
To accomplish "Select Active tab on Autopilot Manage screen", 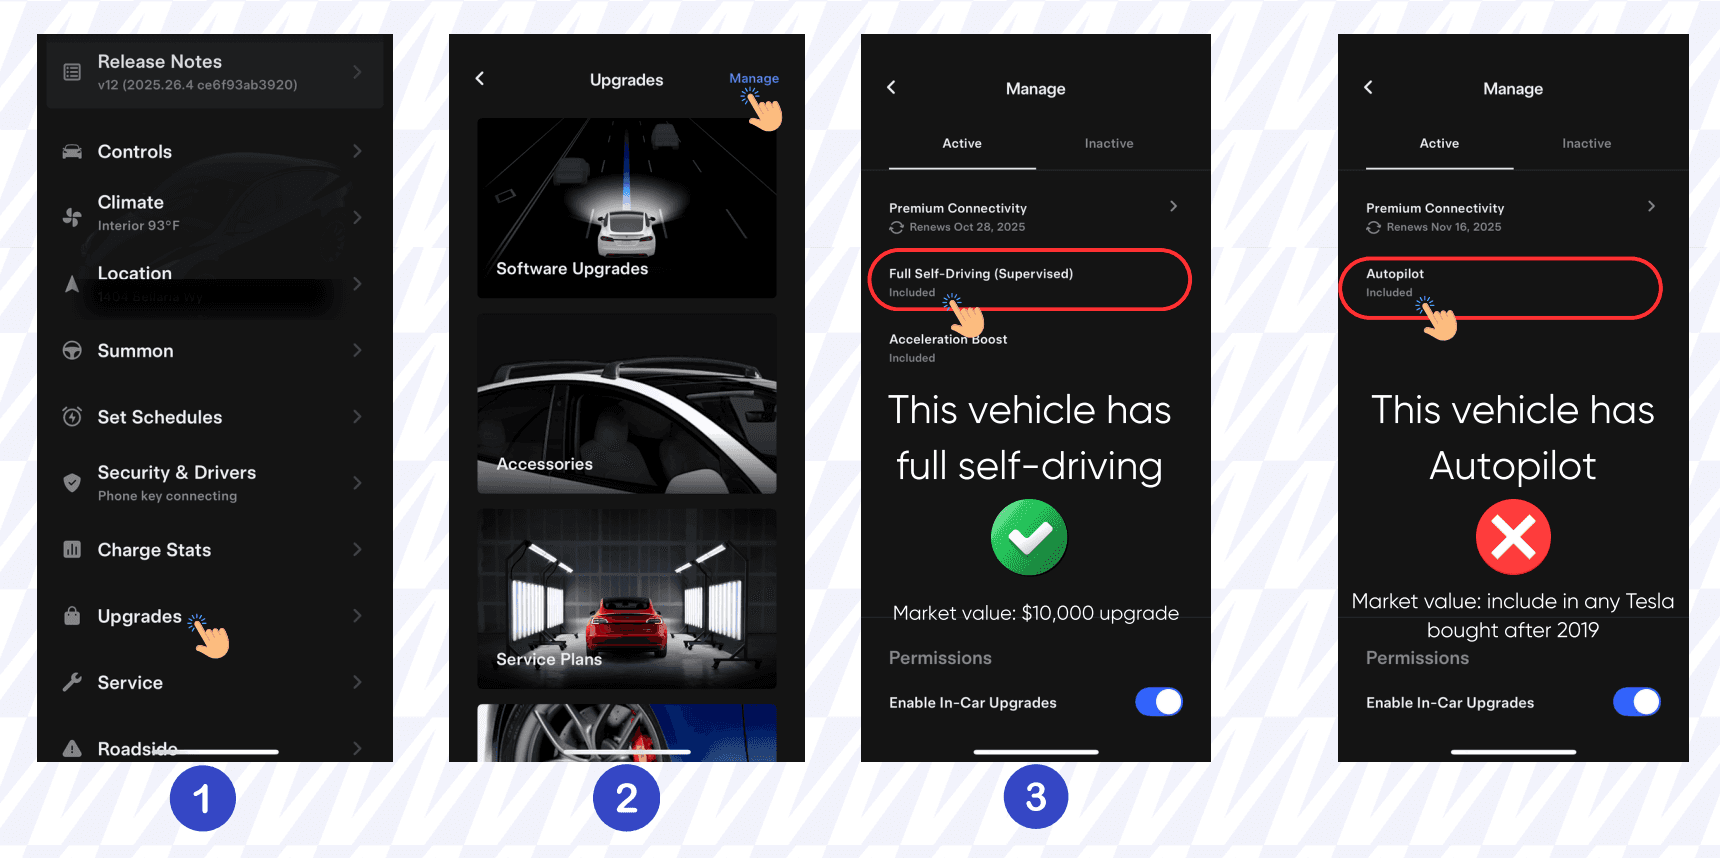I will click(1439, 143).
